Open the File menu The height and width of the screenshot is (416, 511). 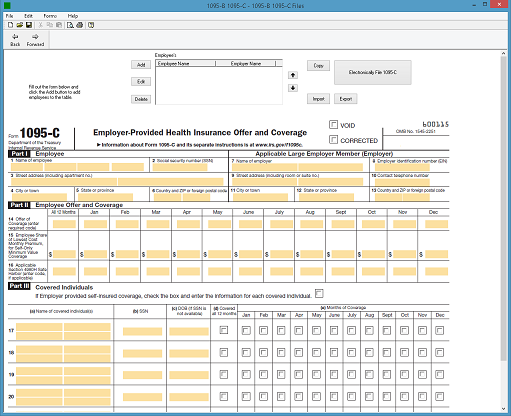10,16
